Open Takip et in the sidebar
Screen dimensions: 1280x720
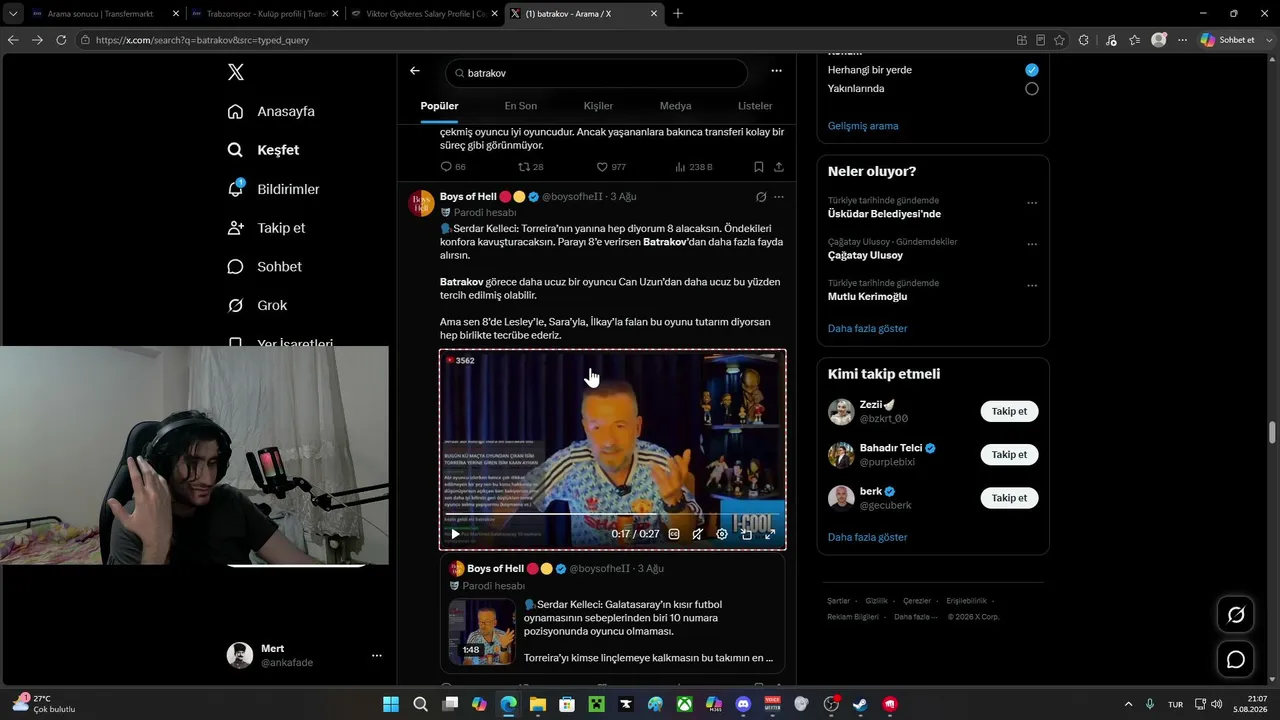[267, 228]
